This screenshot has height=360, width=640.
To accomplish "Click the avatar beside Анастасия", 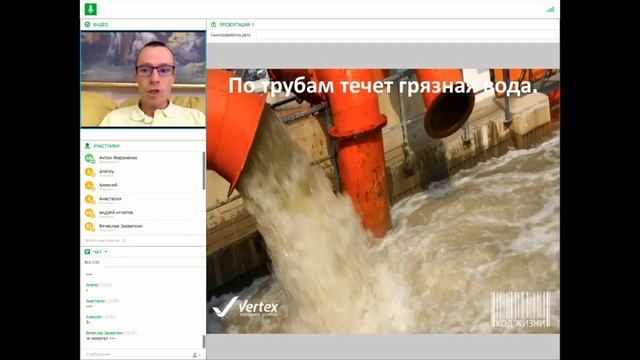I will pos(89,199).
